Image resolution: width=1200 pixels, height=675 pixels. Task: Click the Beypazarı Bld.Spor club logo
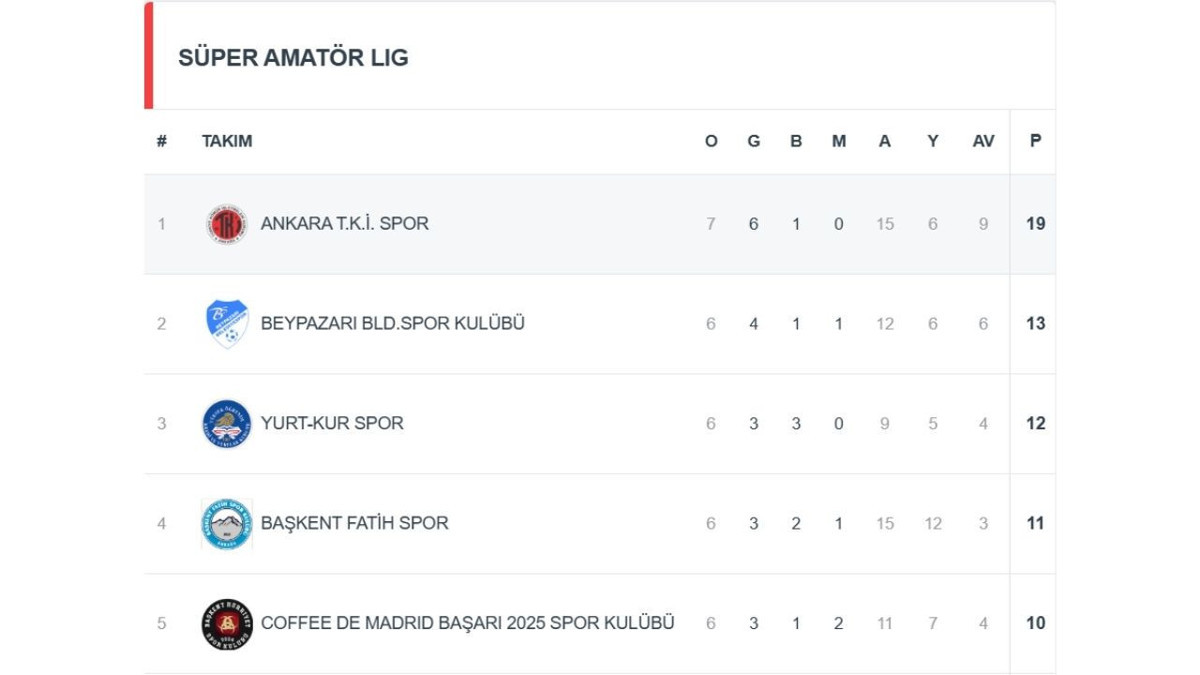(x=227, y=324)
